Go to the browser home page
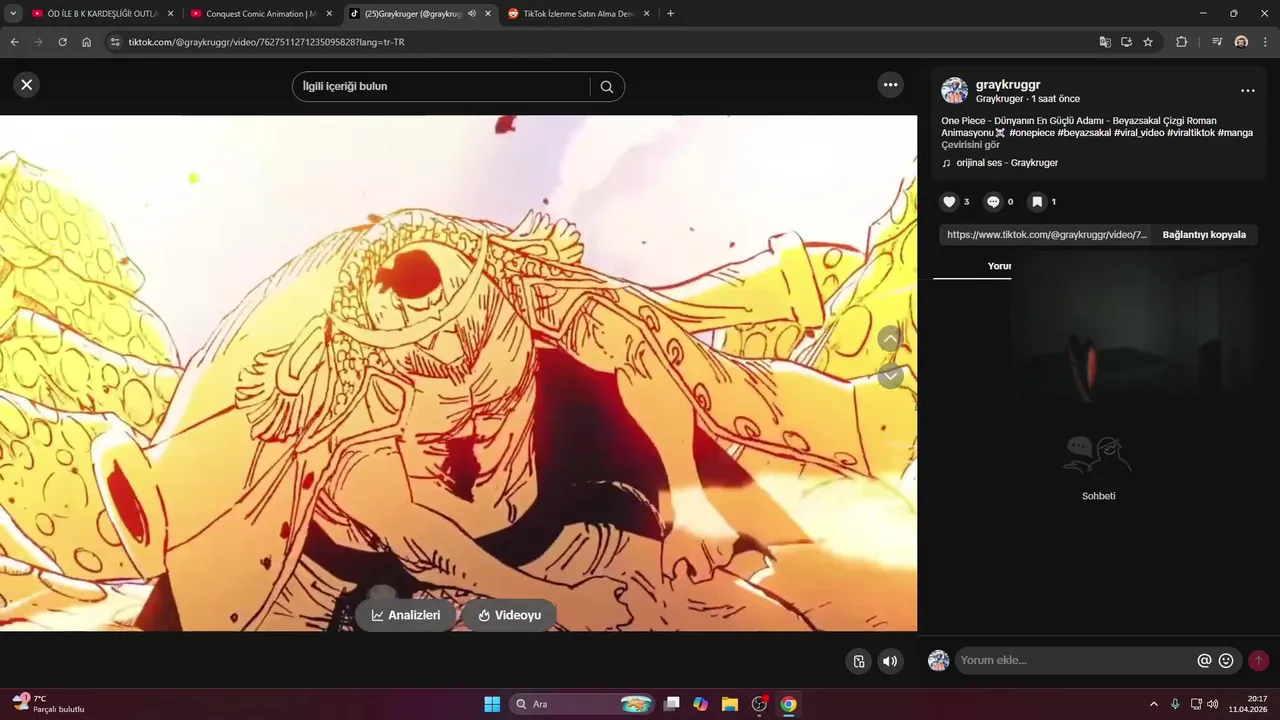This screenshot has height=720, width=1280. [87, 42]
